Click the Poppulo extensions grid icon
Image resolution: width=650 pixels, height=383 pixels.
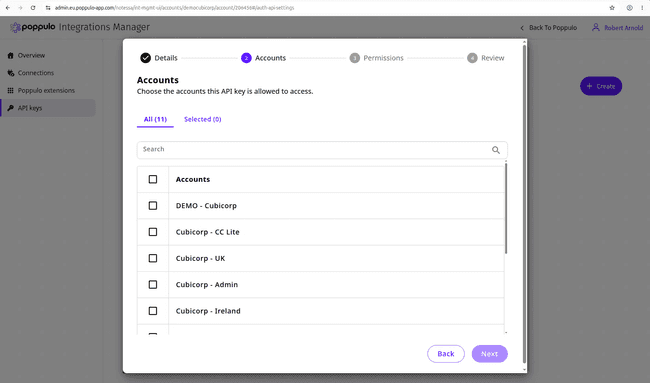(10, 90)
